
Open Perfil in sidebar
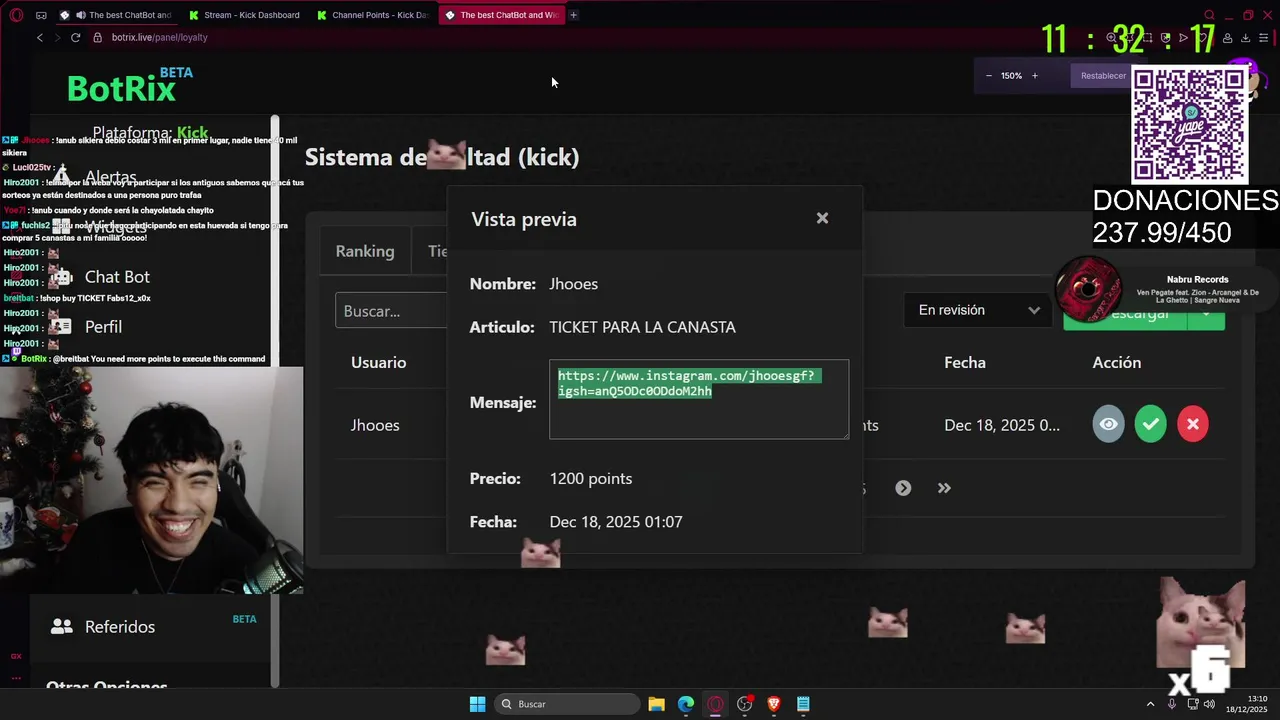tap(103, 327)
